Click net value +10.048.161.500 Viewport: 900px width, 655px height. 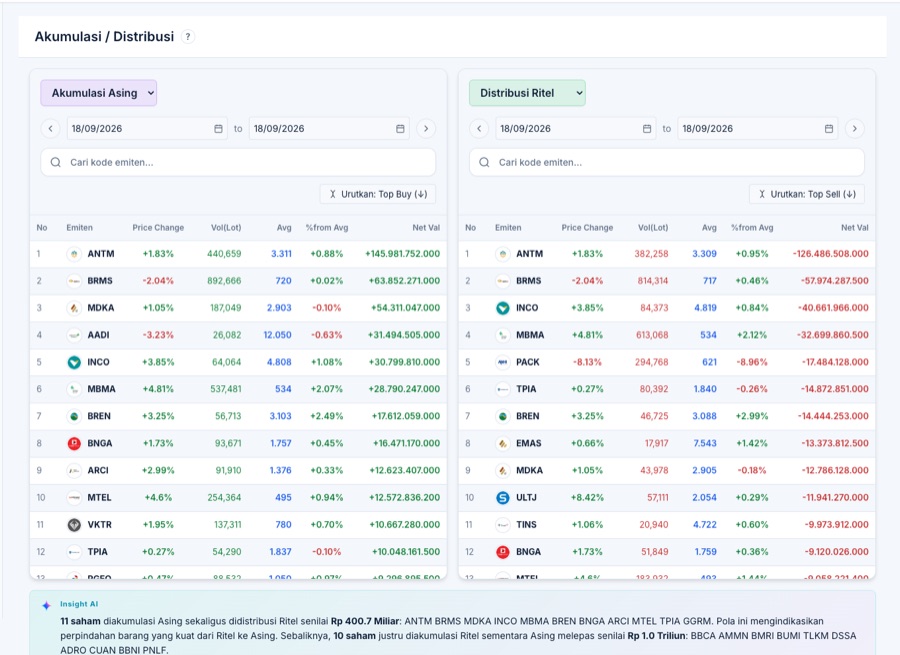(x=406, y=552)
